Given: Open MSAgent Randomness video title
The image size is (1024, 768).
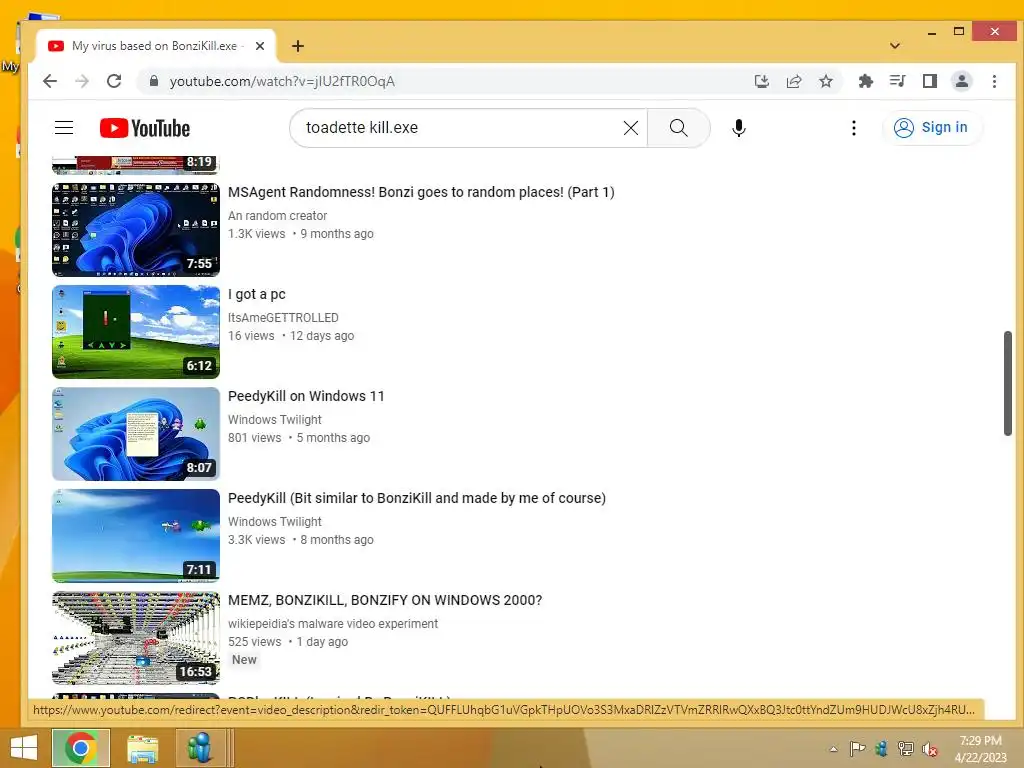Looking at the screenshot, I should [x=421, y=192].
